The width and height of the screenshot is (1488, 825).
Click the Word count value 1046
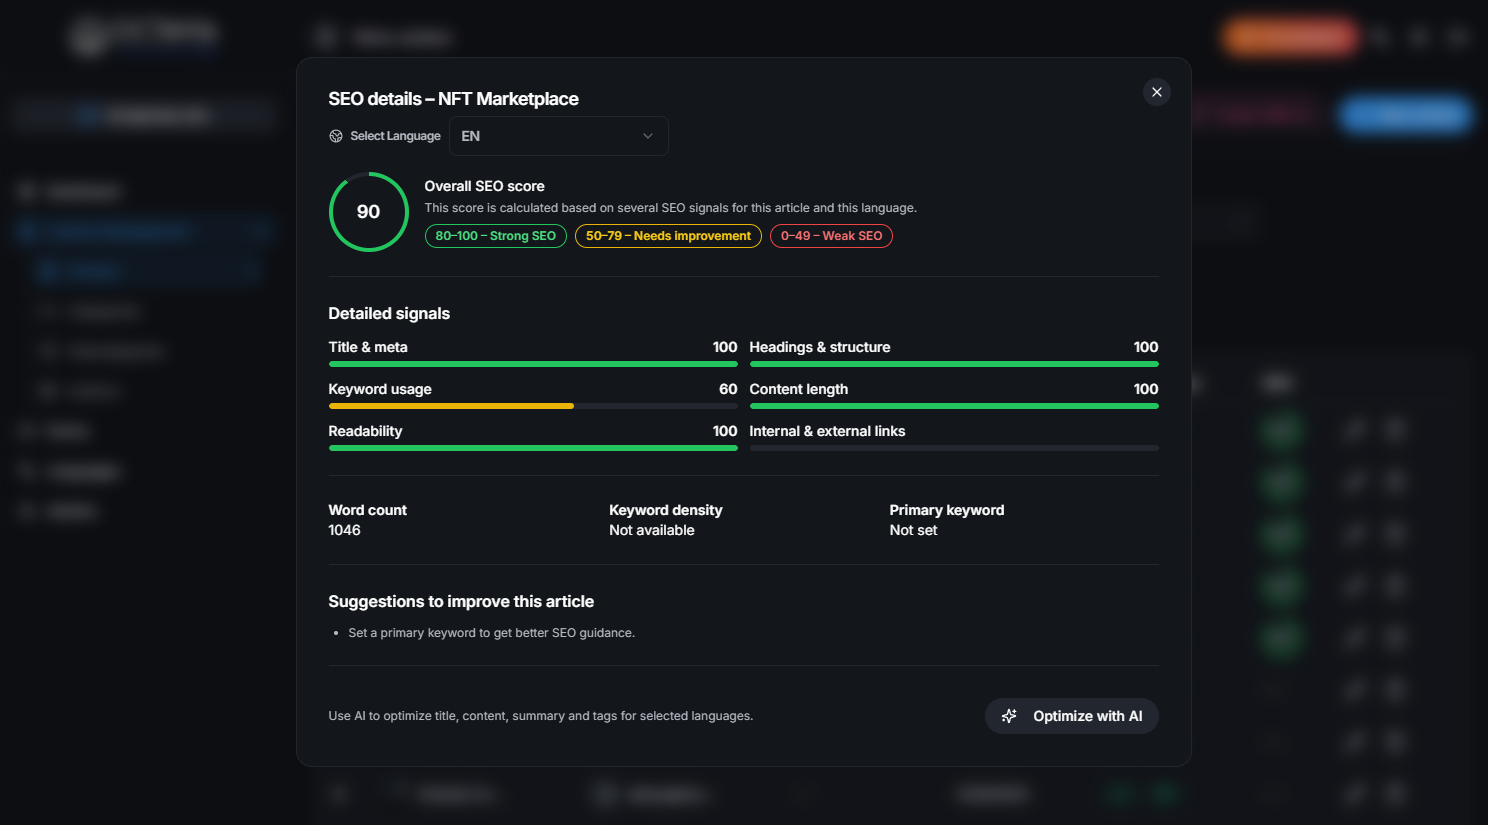tap(344, 530)
